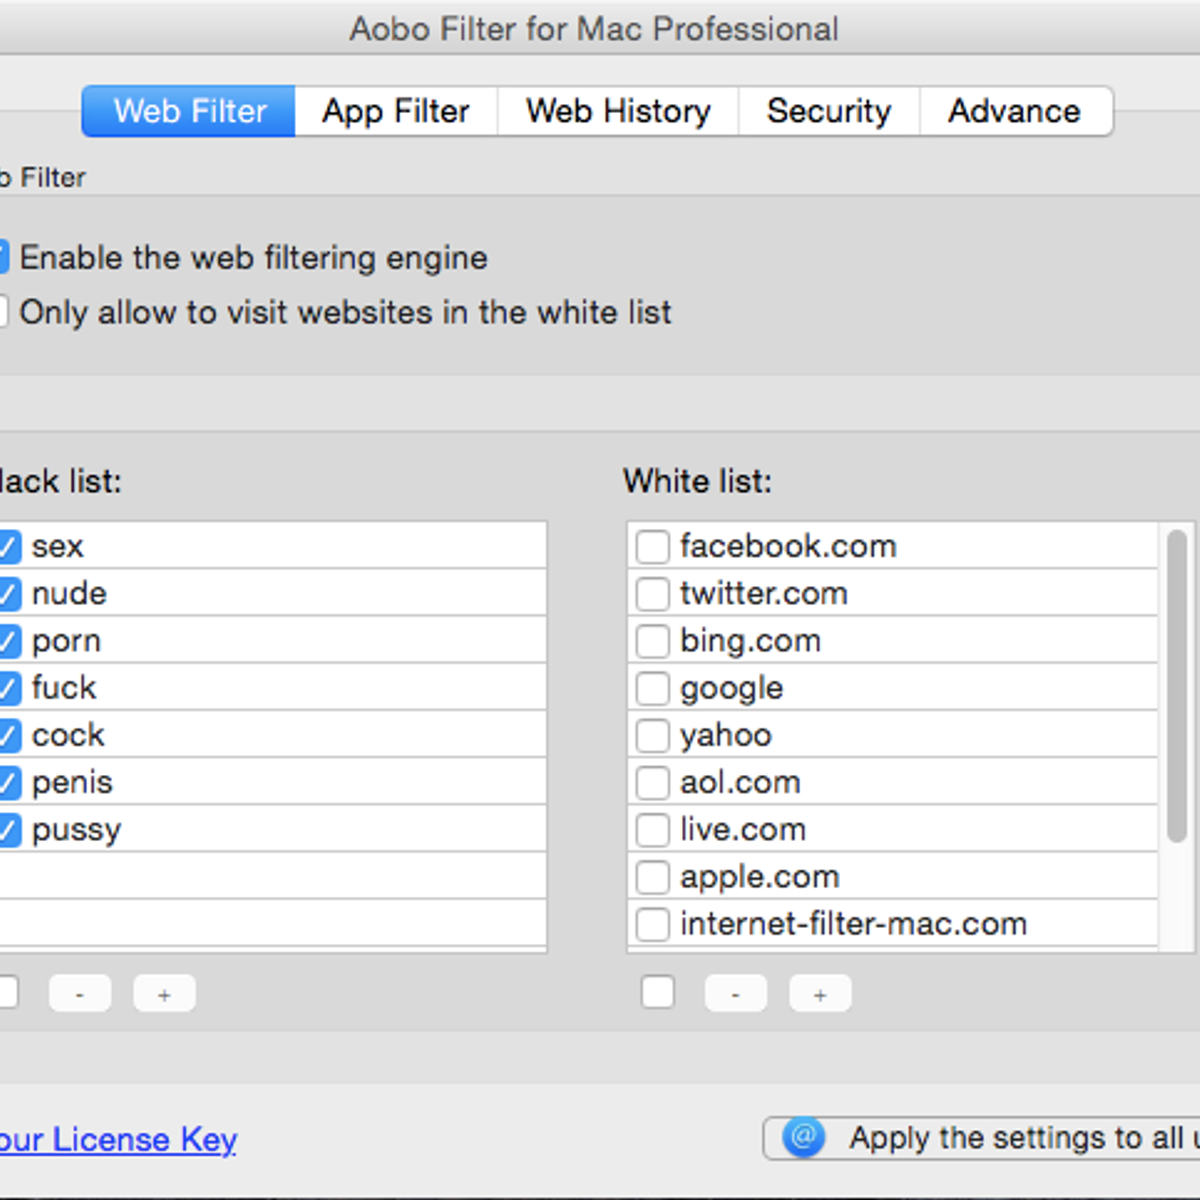1200x1200 pixels.
Task: Toggle the select-all checkbox below White list
Action: pos(657,993)
